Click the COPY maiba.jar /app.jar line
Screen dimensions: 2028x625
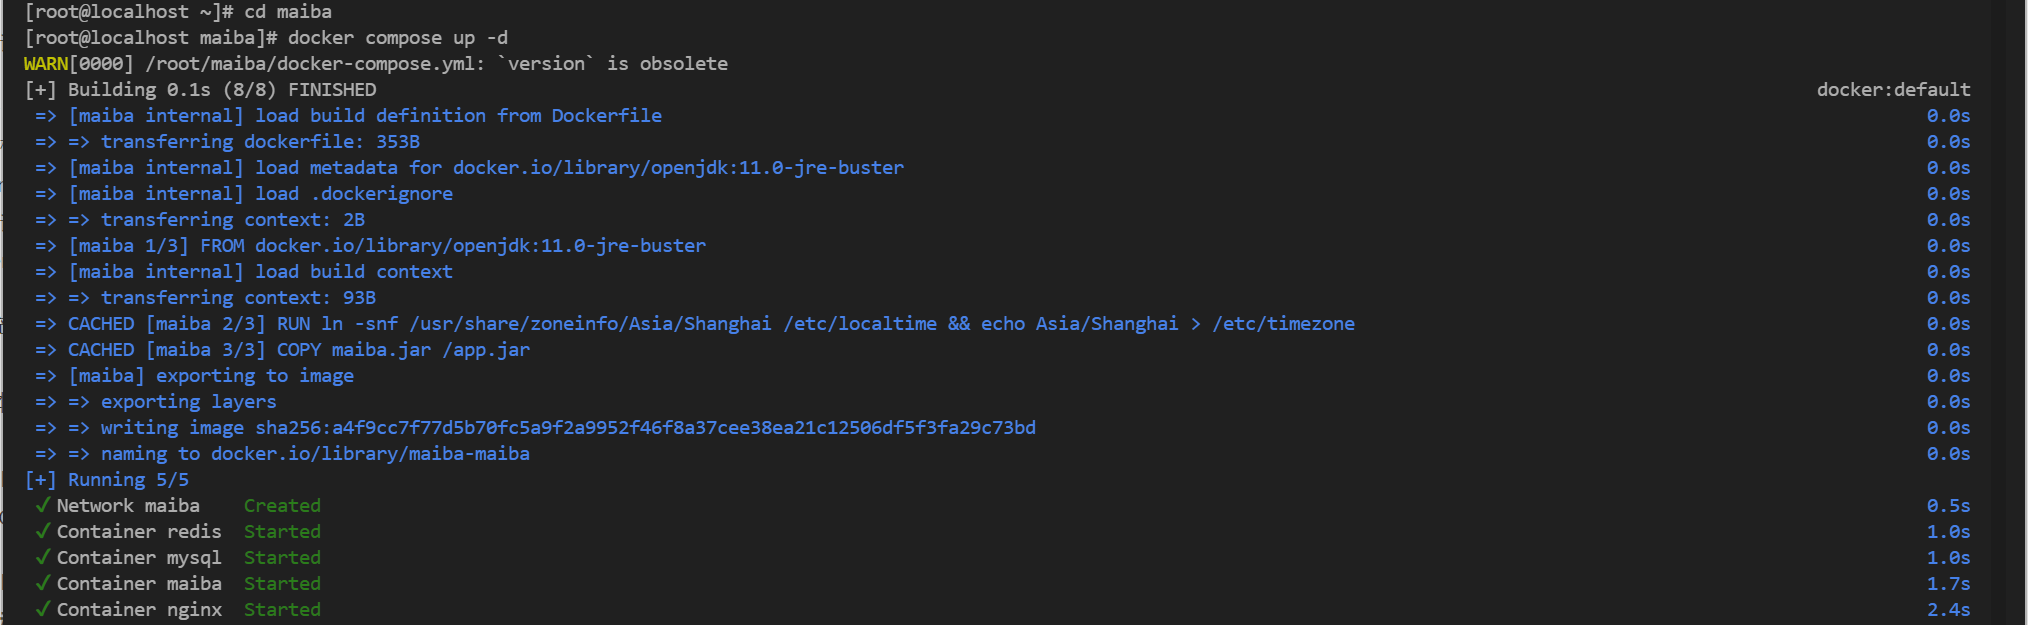[403, 350]
